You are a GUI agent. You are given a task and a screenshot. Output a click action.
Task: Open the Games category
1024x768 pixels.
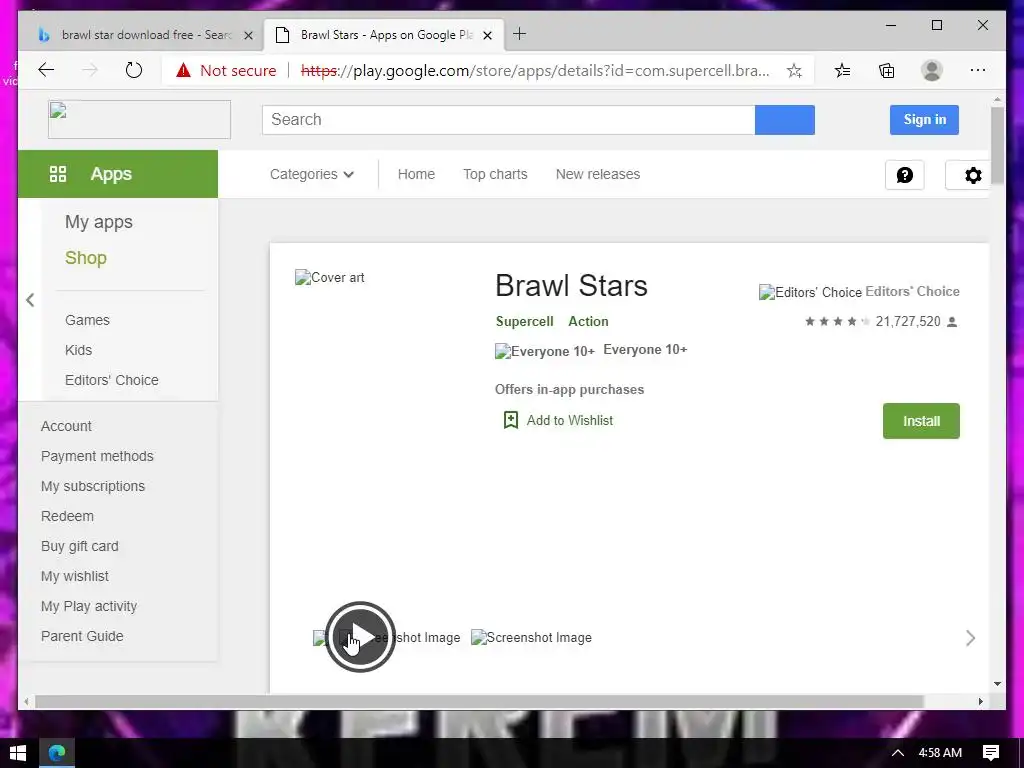tap(87, 320)
